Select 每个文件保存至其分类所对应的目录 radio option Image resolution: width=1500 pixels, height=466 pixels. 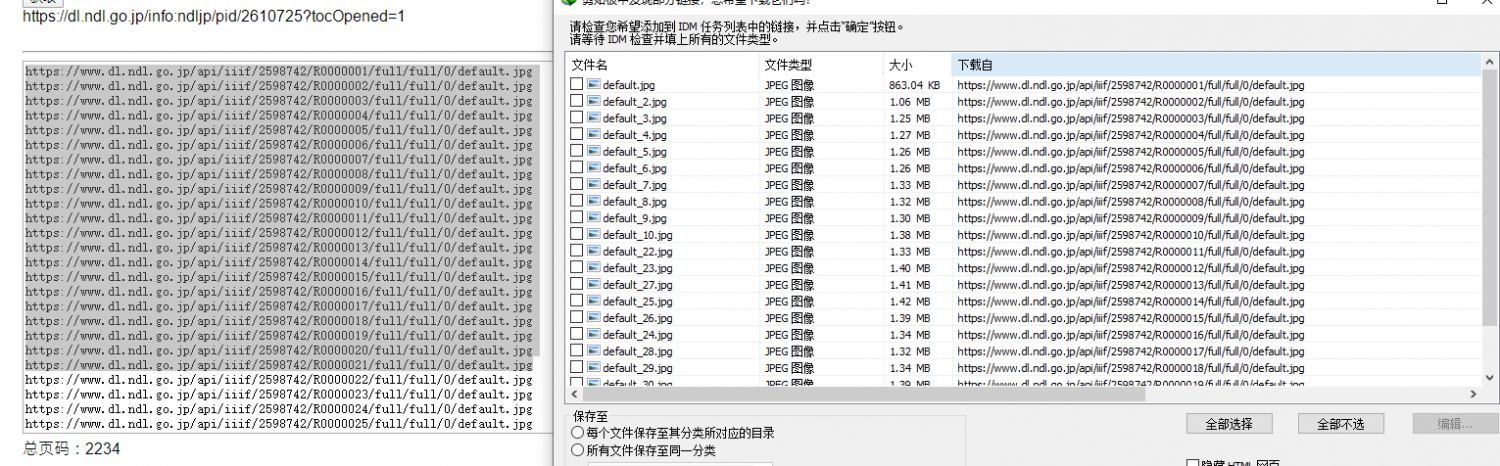point(577,433)
